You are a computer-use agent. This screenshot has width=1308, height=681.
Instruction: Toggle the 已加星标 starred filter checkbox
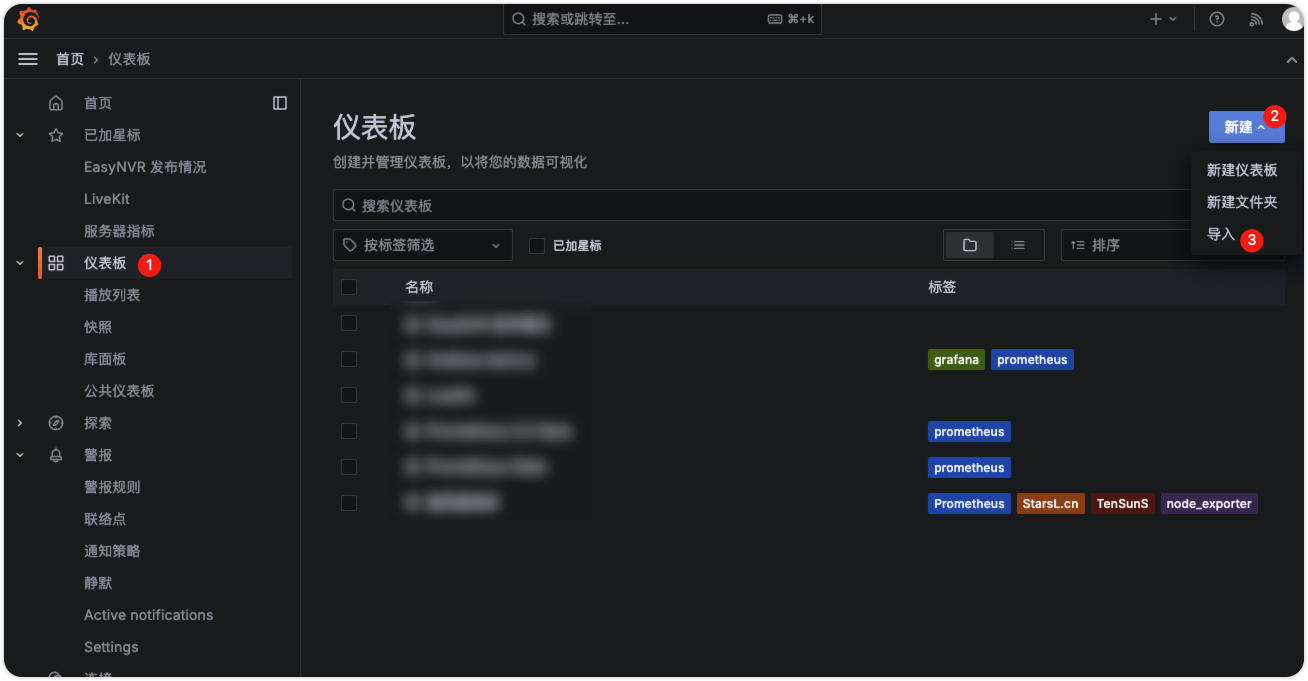pyautogui.click(x=537, y=245)
